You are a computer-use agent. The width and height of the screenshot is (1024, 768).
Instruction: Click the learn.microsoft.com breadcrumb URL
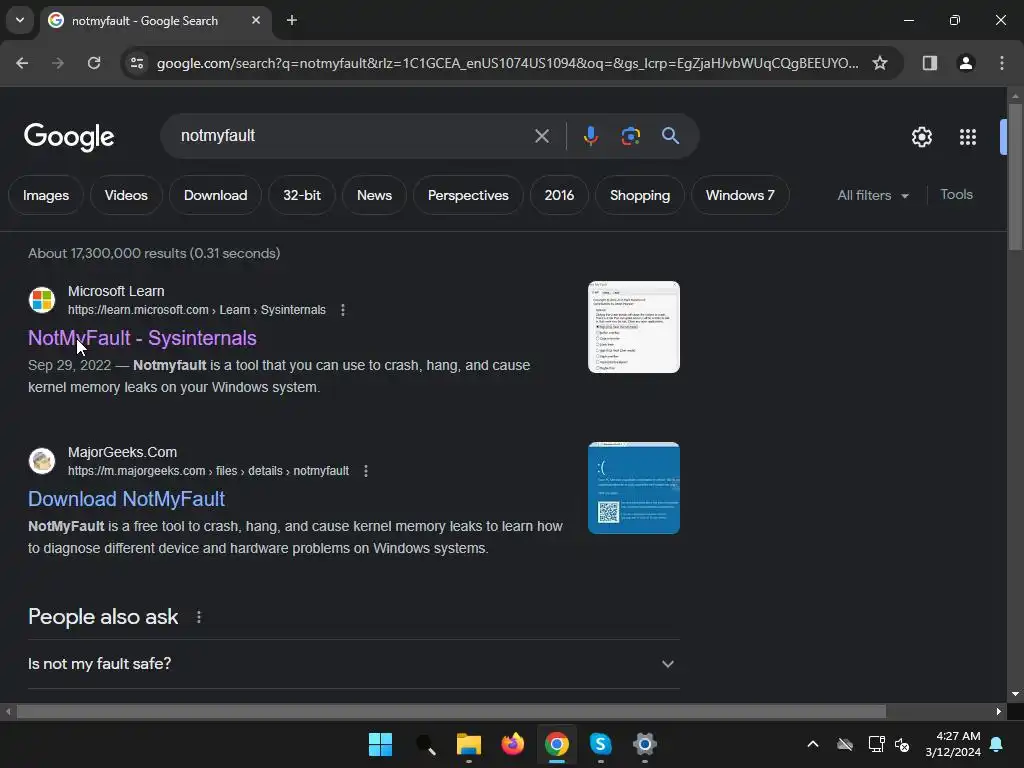click(197, 310)
